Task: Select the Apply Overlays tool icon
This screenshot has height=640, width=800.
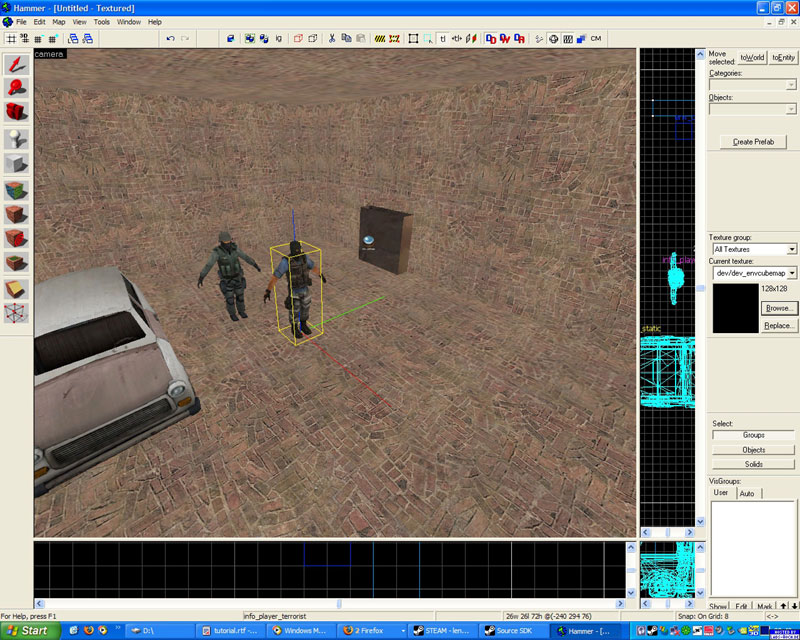Action: click(16, 262)
